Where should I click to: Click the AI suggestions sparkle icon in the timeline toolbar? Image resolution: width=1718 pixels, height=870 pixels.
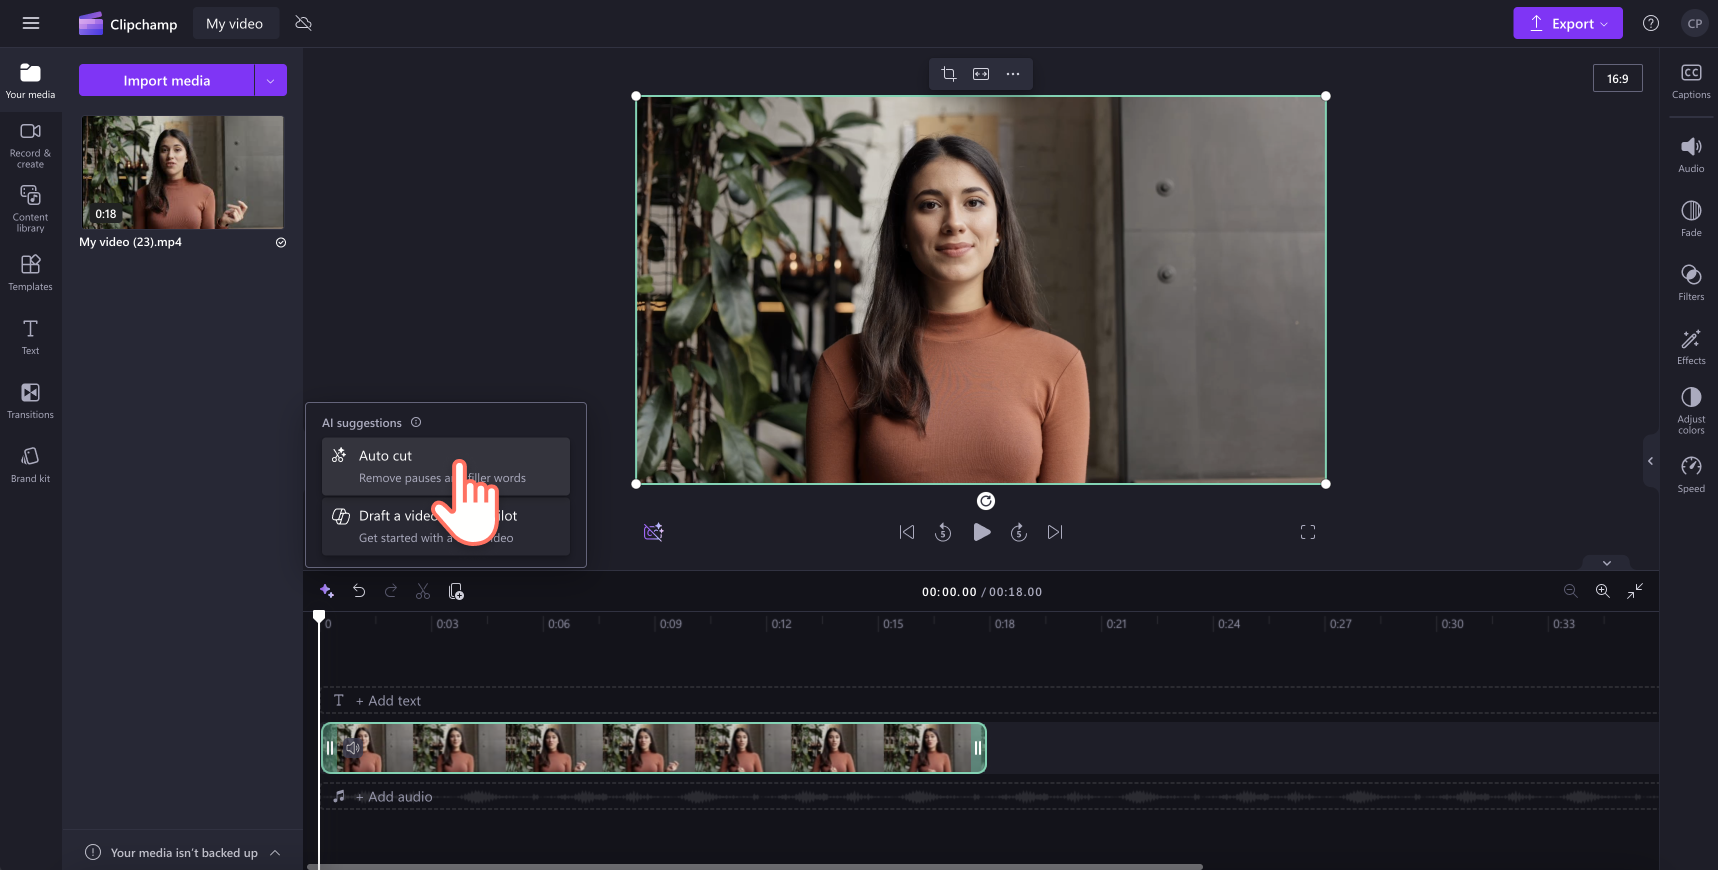[327, 591]
